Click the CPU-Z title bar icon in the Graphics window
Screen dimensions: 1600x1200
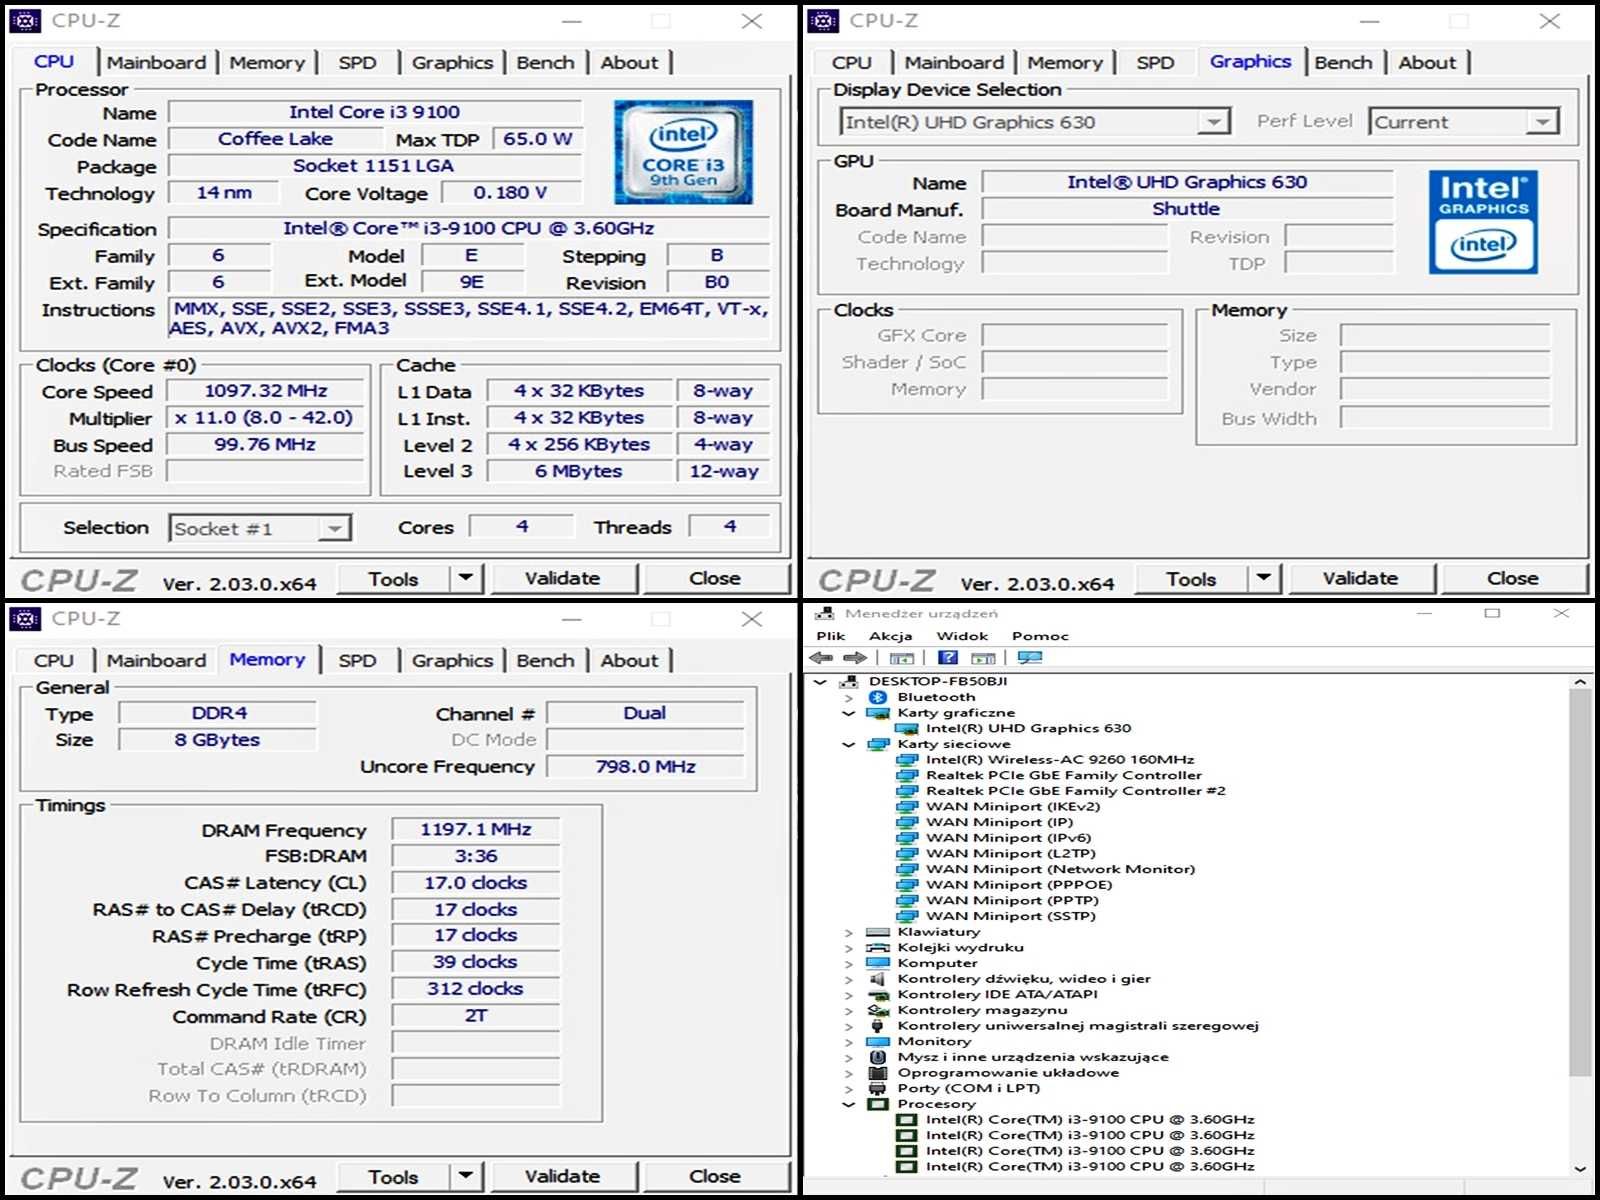coord(824,20)
